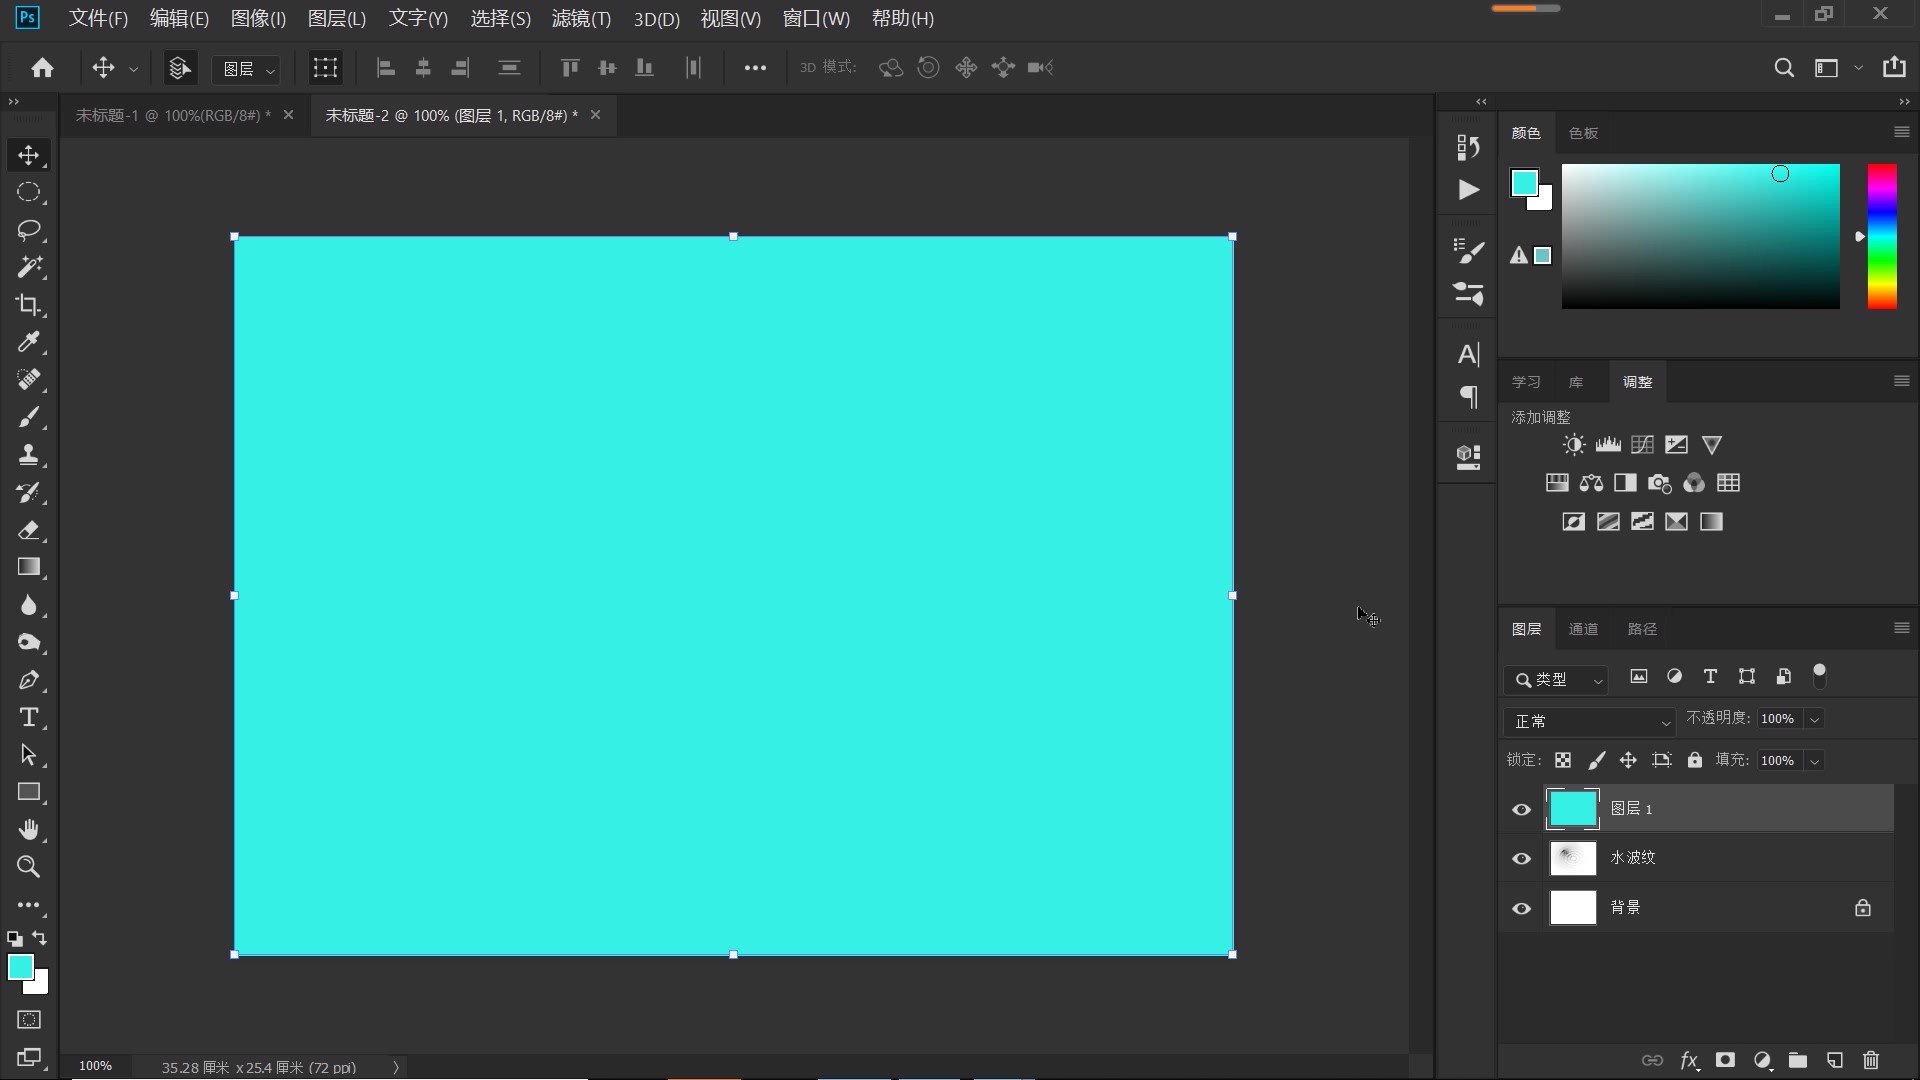Toggle visibility of 图层 1
Image resolution: width=1920 pixels, height=1080 pixels.
click(x=1521, y=810)
